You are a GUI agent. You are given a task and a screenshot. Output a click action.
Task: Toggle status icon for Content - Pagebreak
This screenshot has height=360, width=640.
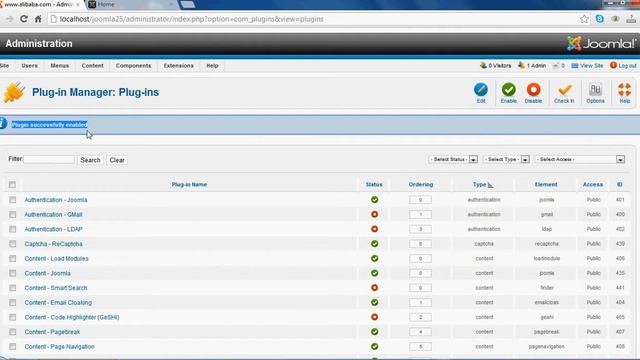374,332
